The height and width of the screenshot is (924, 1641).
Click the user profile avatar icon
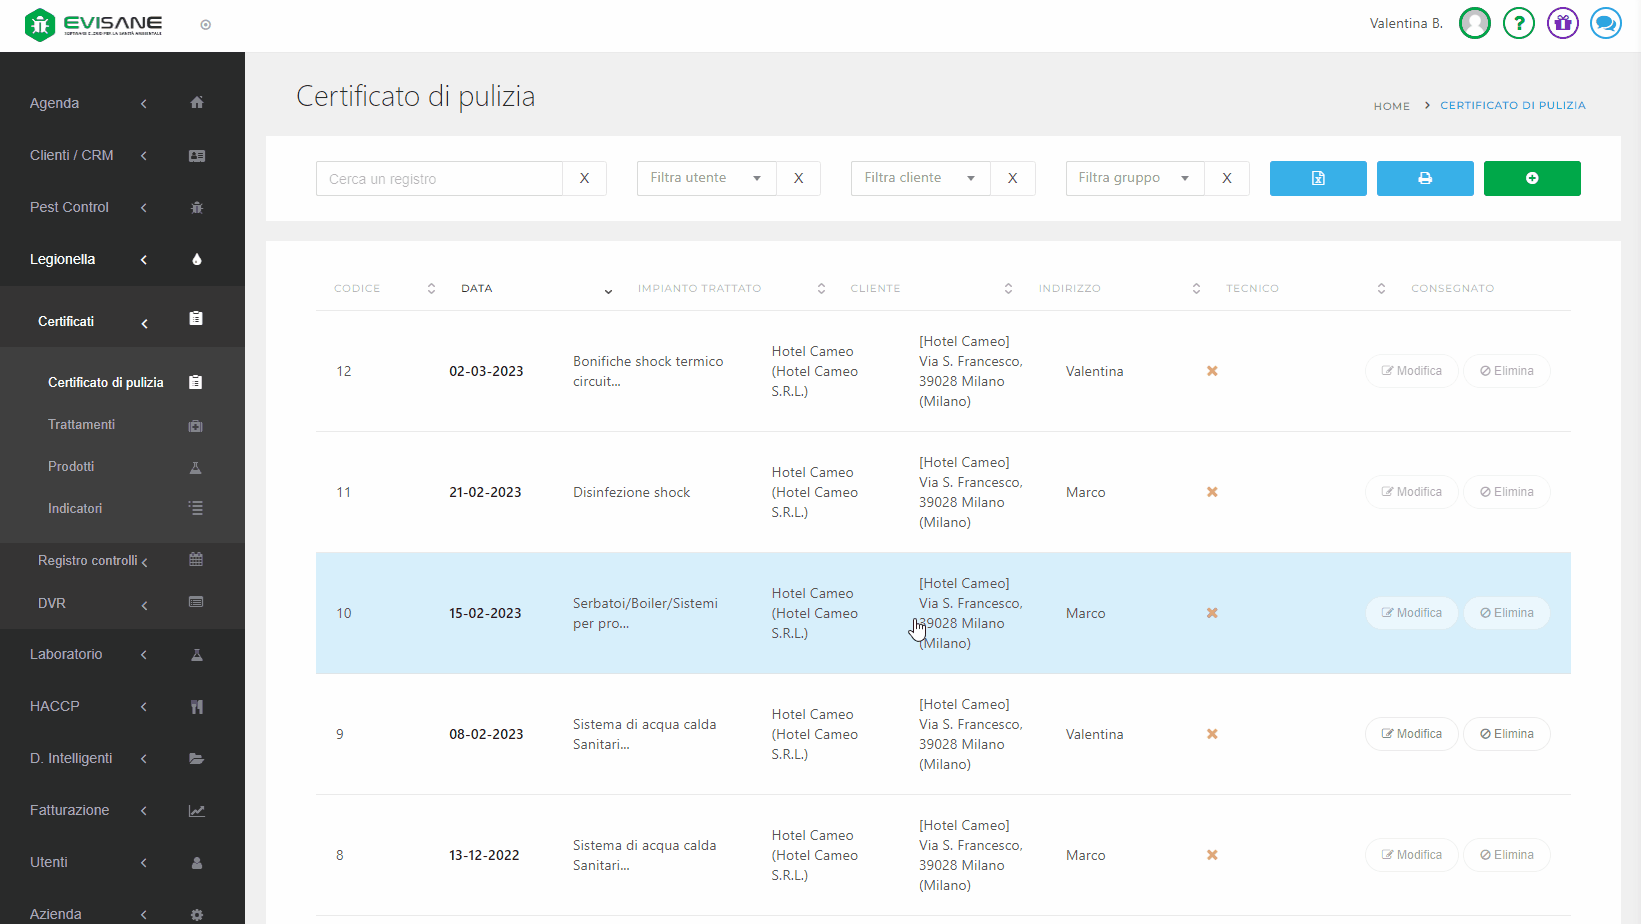coord(1474,23)
